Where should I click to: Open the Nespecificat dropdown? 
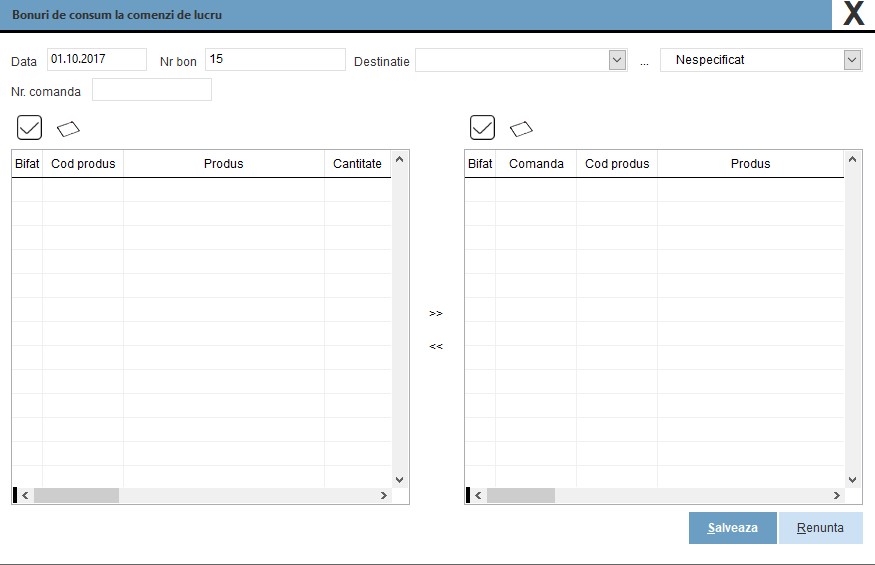(852, 60)
